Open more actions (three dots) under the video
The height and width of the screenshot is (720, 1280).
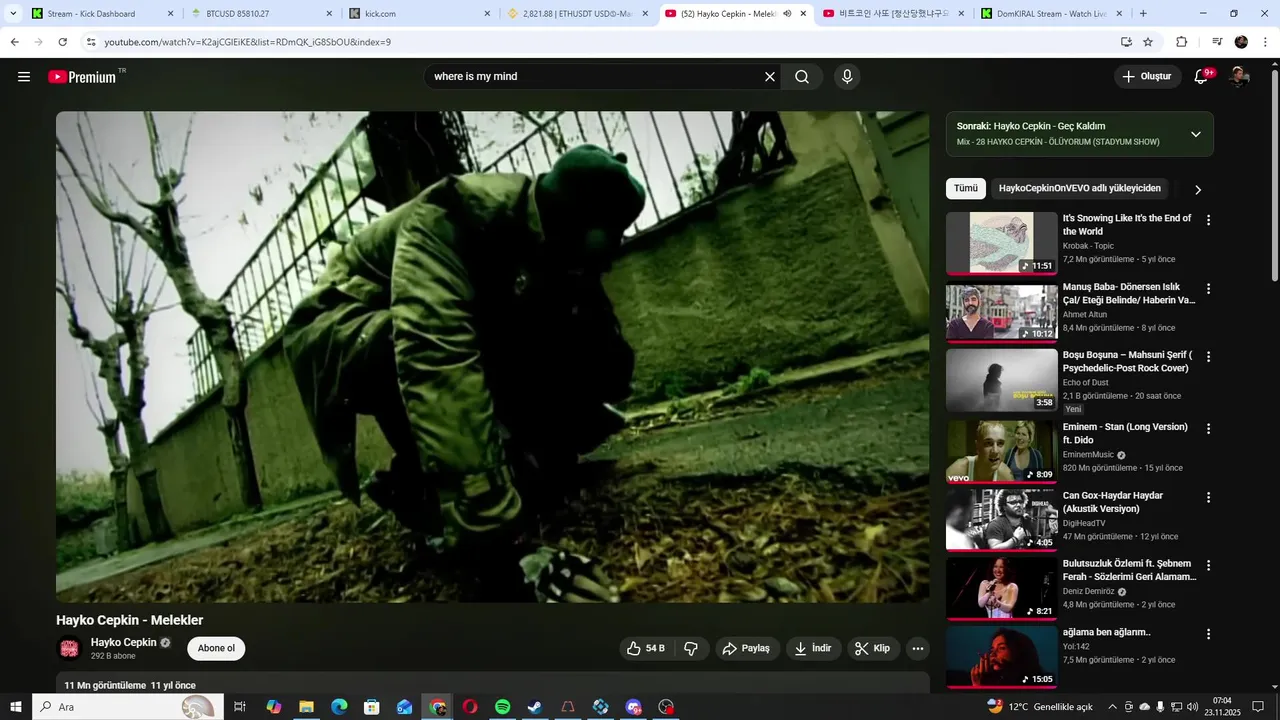917,648
